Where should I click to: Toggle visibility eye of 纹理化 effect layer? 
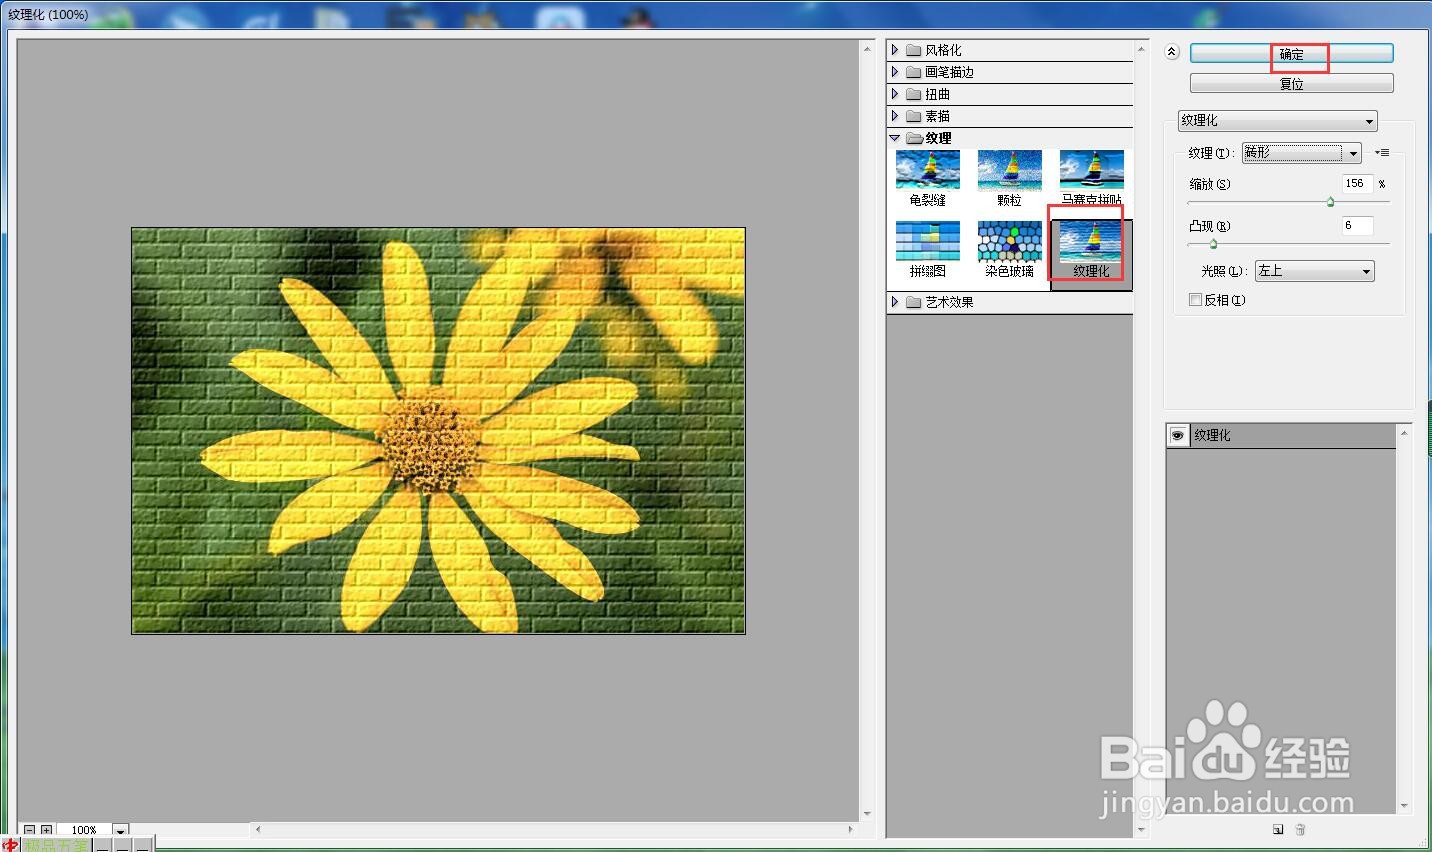(x=1178, y=436)
